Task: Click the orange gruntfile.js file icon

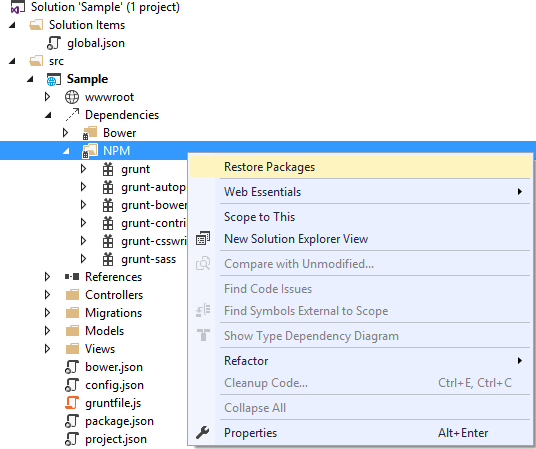Action: click(72, 403)
